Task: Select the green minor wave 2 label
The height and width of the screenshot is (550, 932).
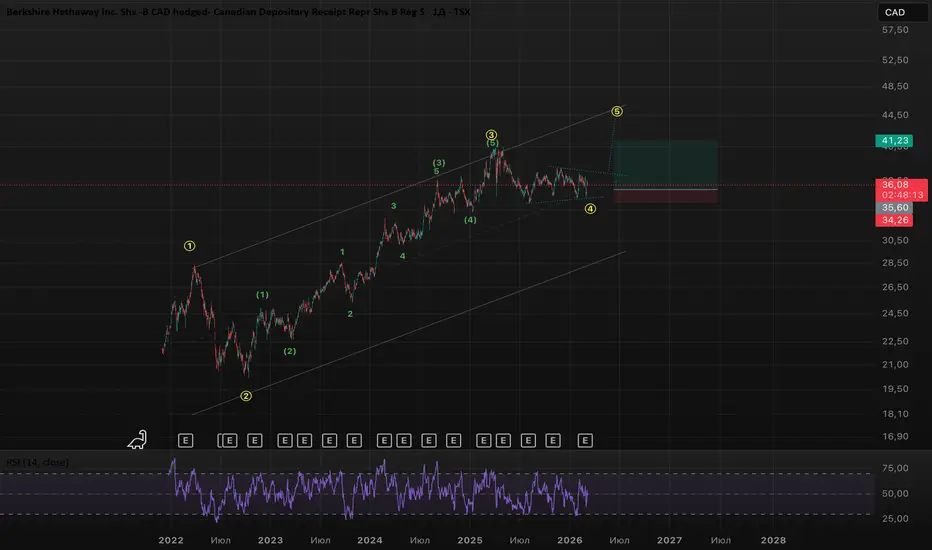Action: 350,313
